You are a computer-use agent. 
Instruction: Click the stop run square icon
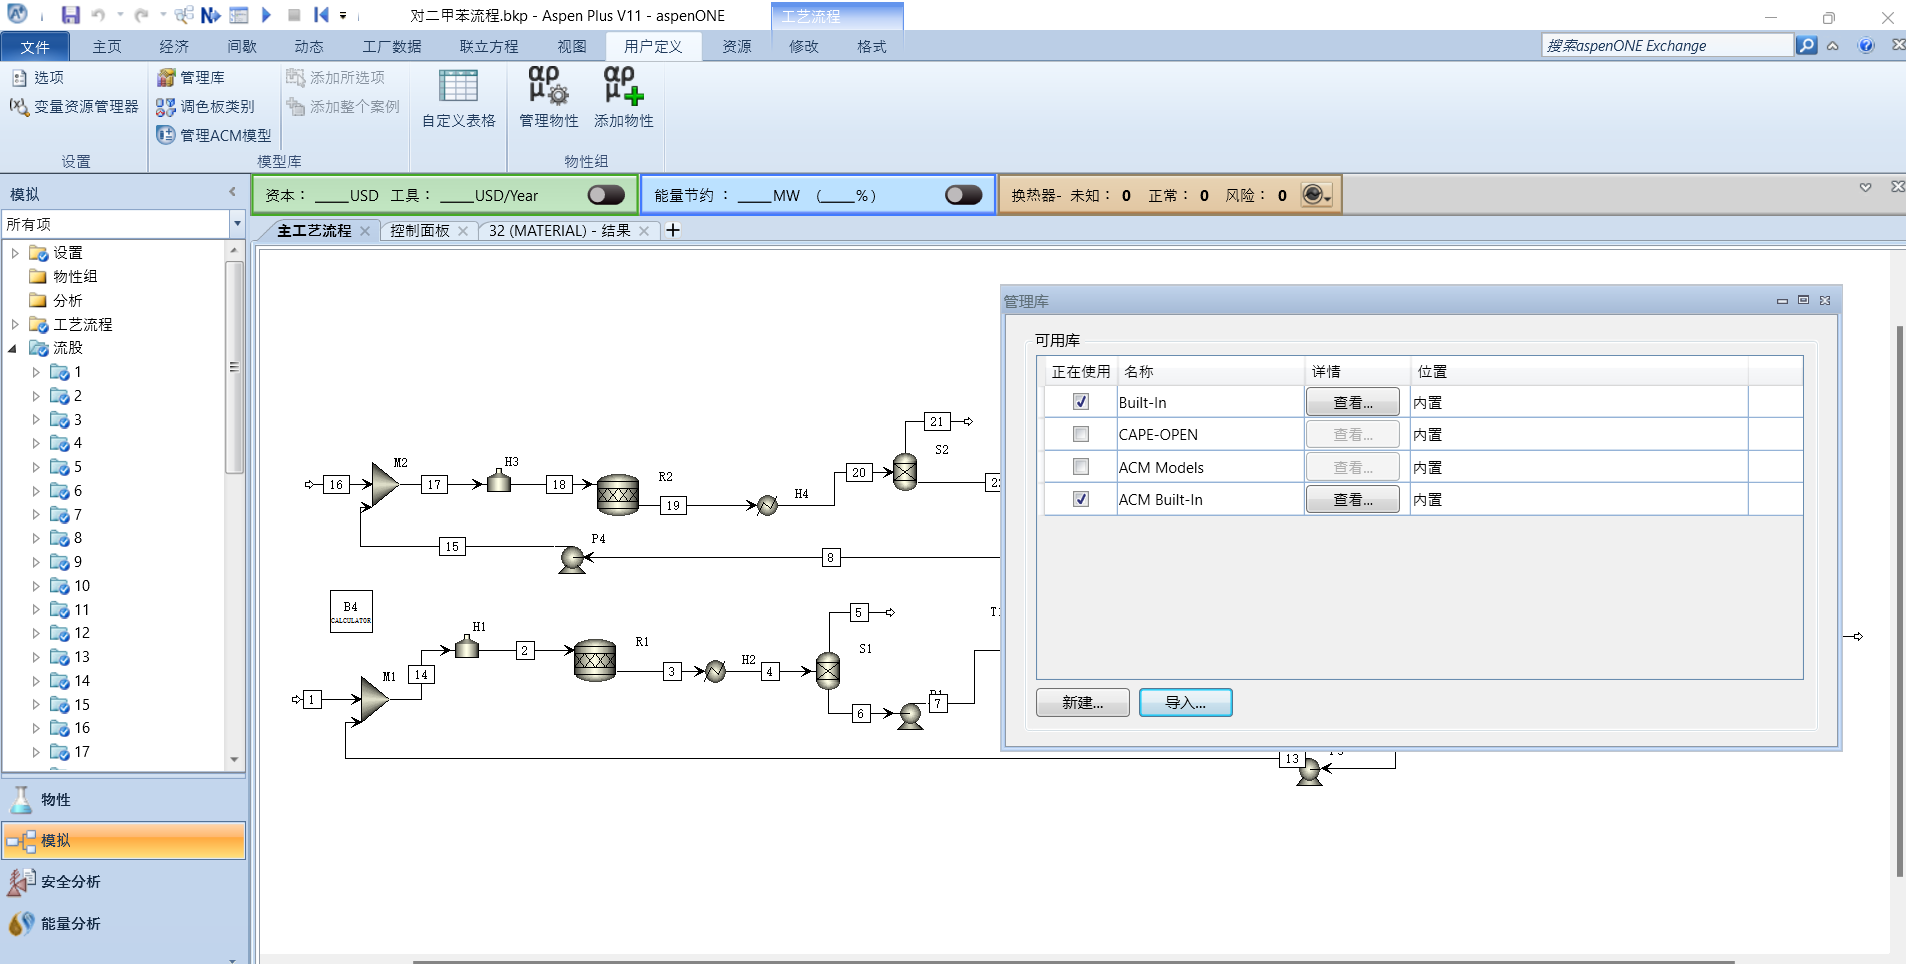coord(294,15)
